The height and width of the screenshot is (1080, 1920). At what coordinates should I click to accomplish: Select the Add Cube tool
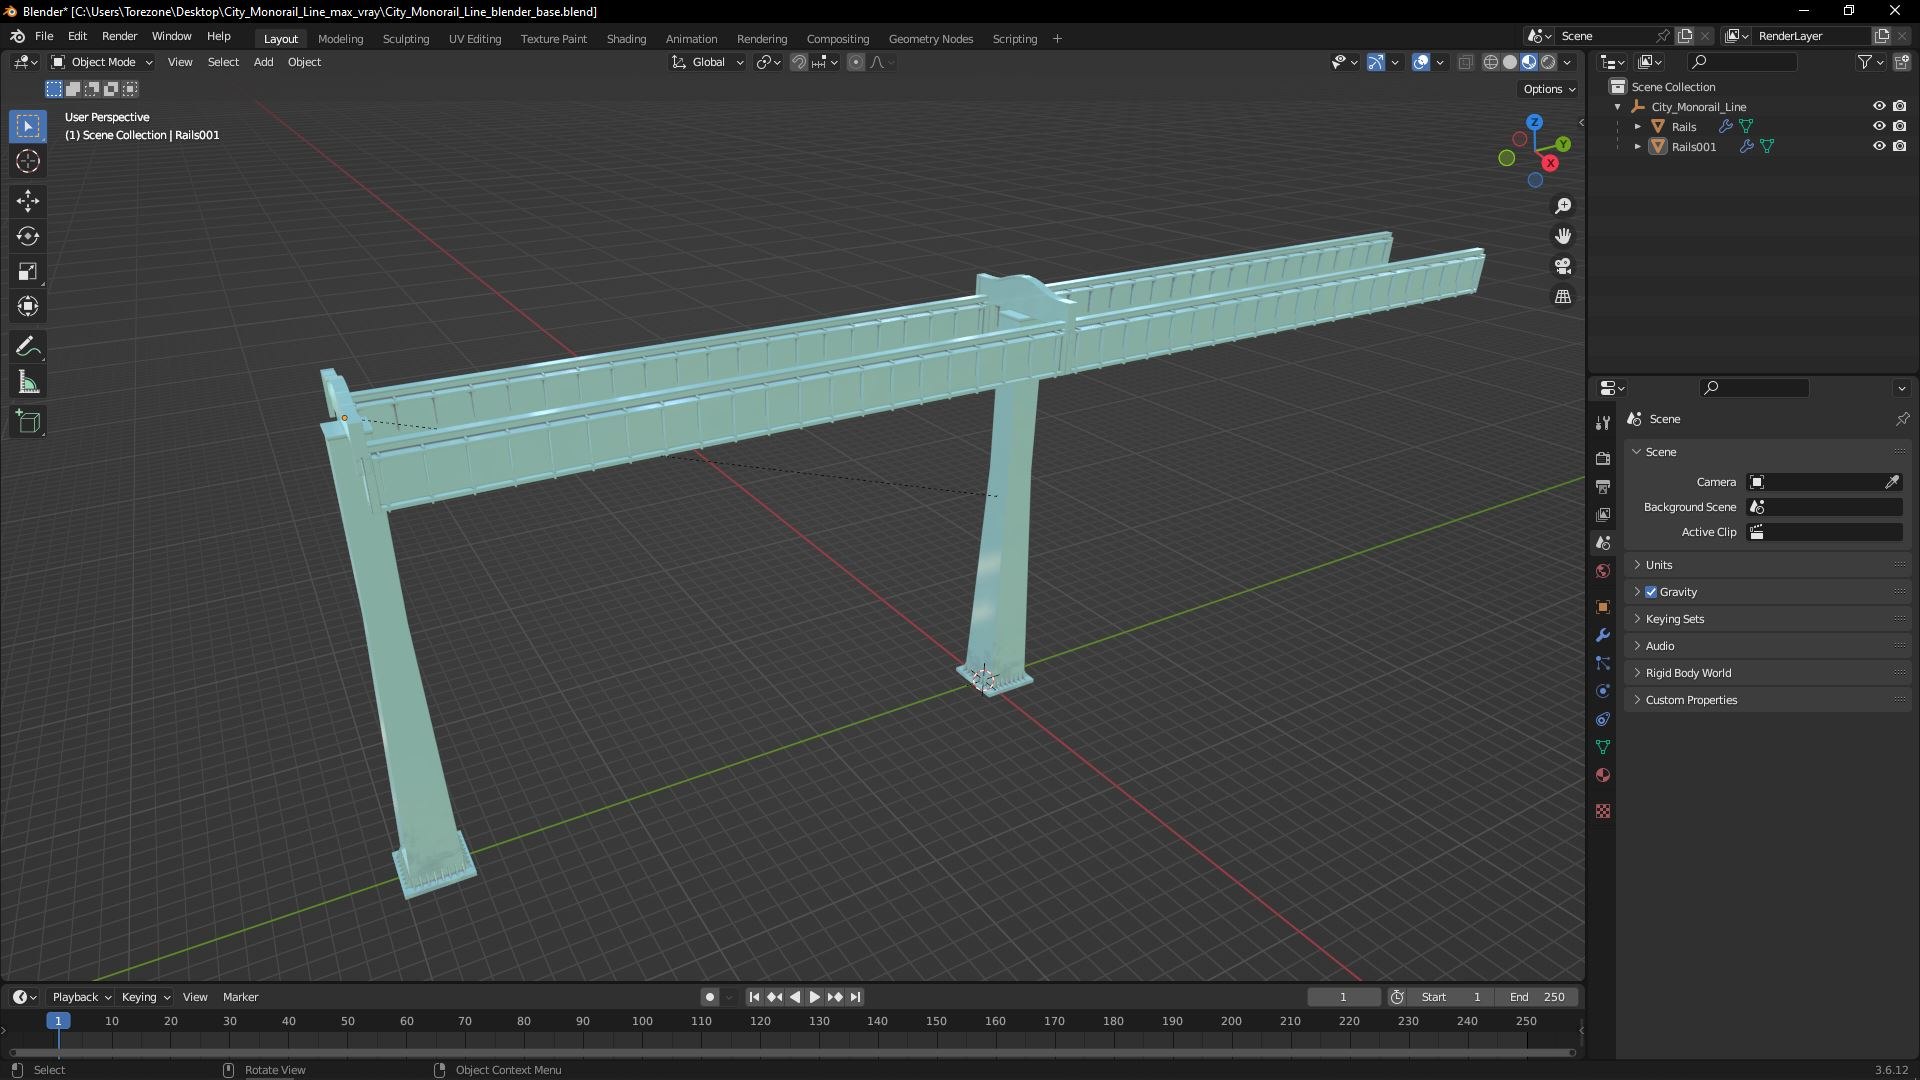pyautogui.click(x=28, y=422)
